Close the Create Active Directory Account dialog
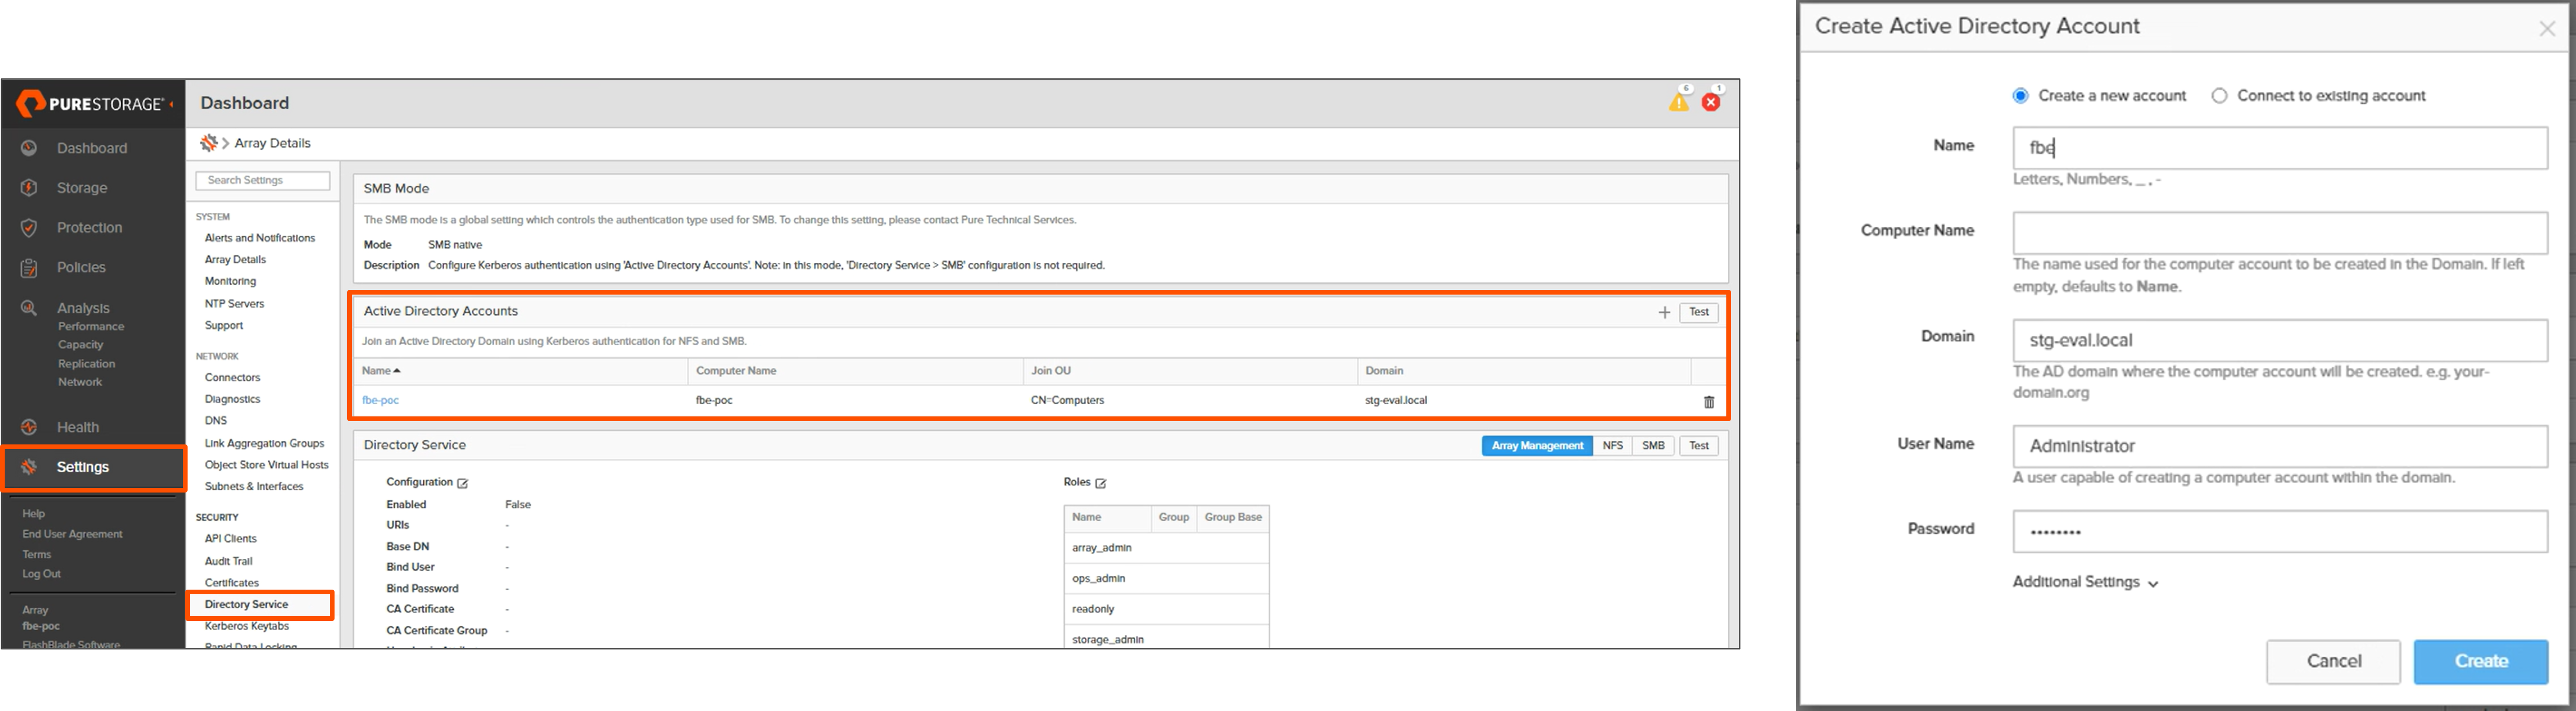Viewport: 2576px width, 711px height. [x=2547, y=29]
